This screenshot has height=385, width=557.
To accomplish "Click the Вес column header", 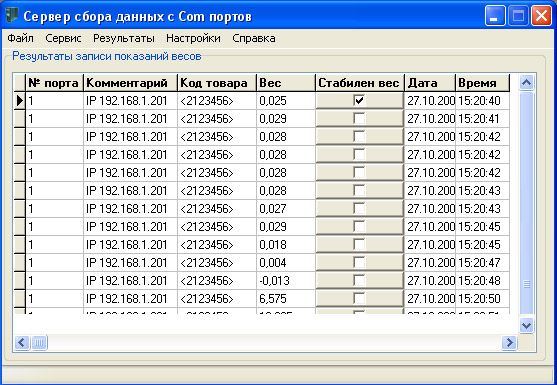I will tap(286, 83).
